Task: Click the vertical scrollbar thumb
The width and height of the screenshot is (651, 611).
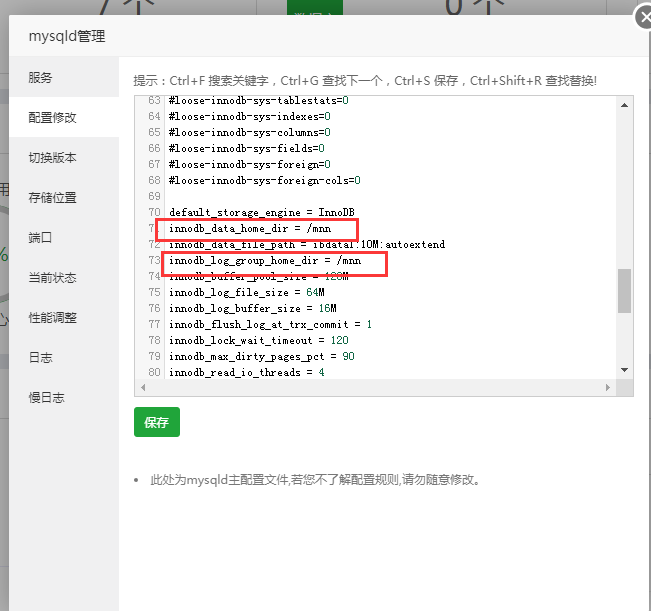Action: (624, 291)
